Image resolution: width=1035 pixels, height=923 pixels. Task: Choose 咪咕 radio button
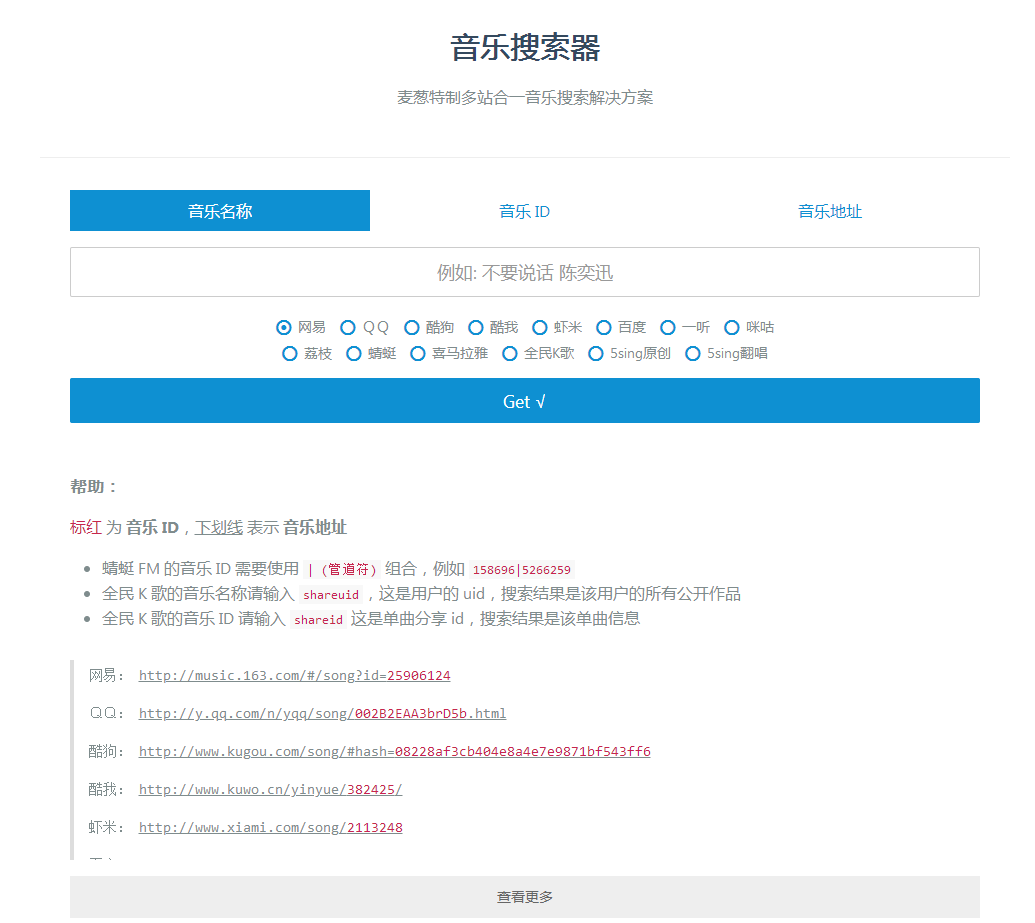[732, 327]
